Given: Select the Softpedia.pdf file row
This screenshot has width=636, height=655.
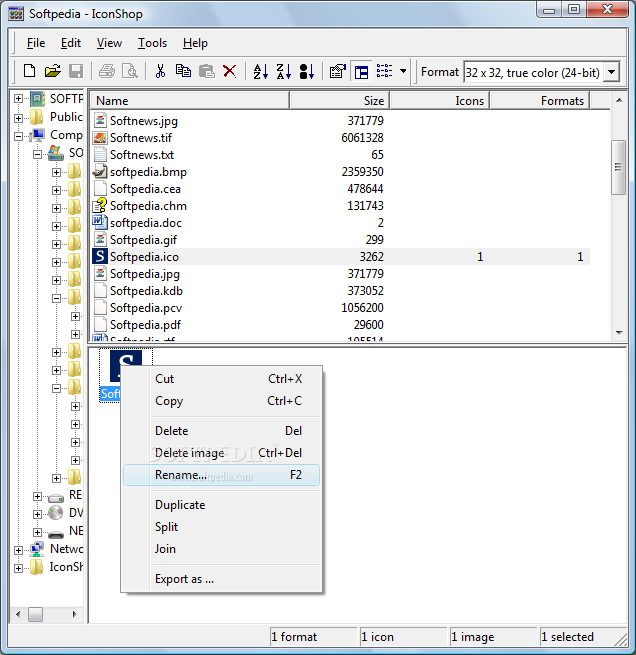Looking at the screenshot, I should pos(340,325).
